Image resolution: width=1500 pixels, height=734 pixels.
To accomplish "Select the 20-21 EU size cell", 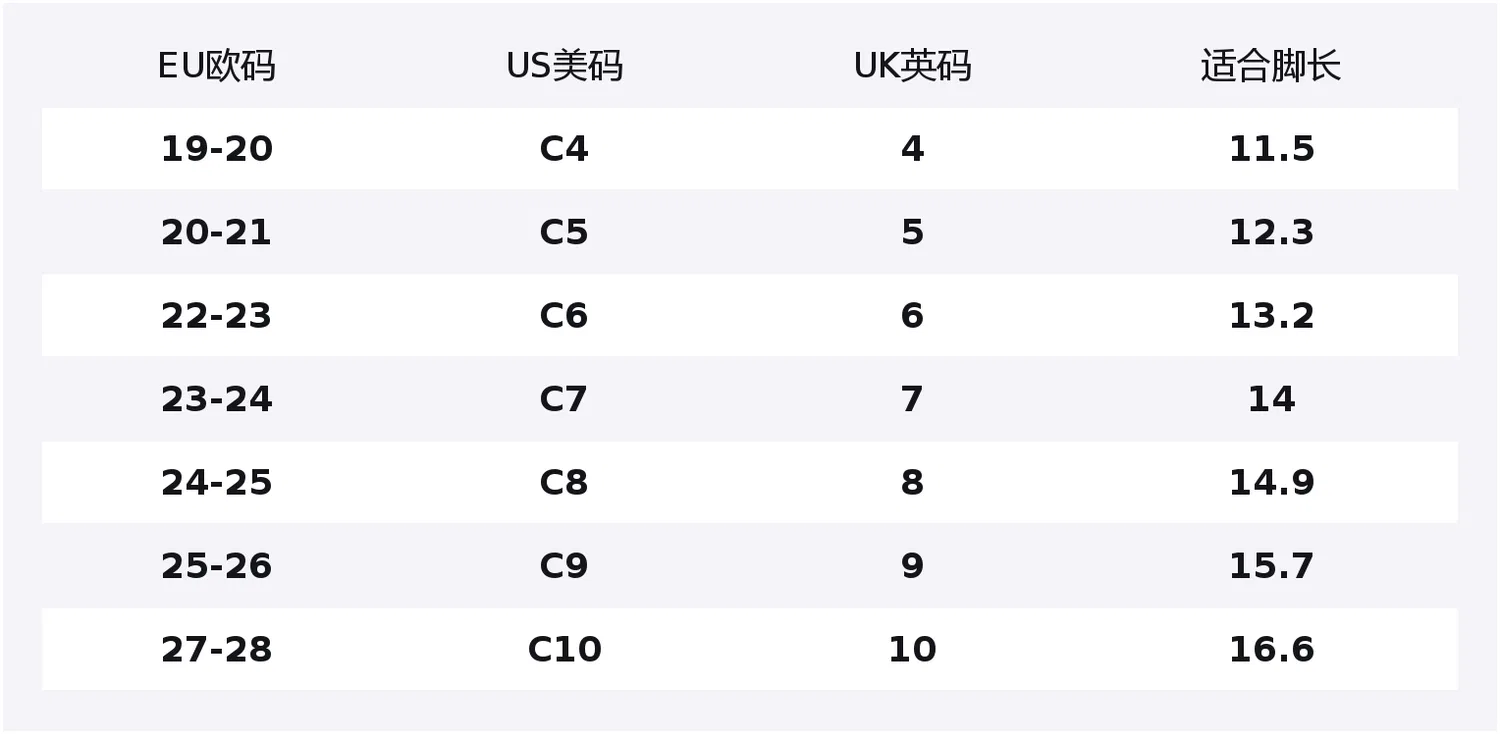I will (216, 232).
